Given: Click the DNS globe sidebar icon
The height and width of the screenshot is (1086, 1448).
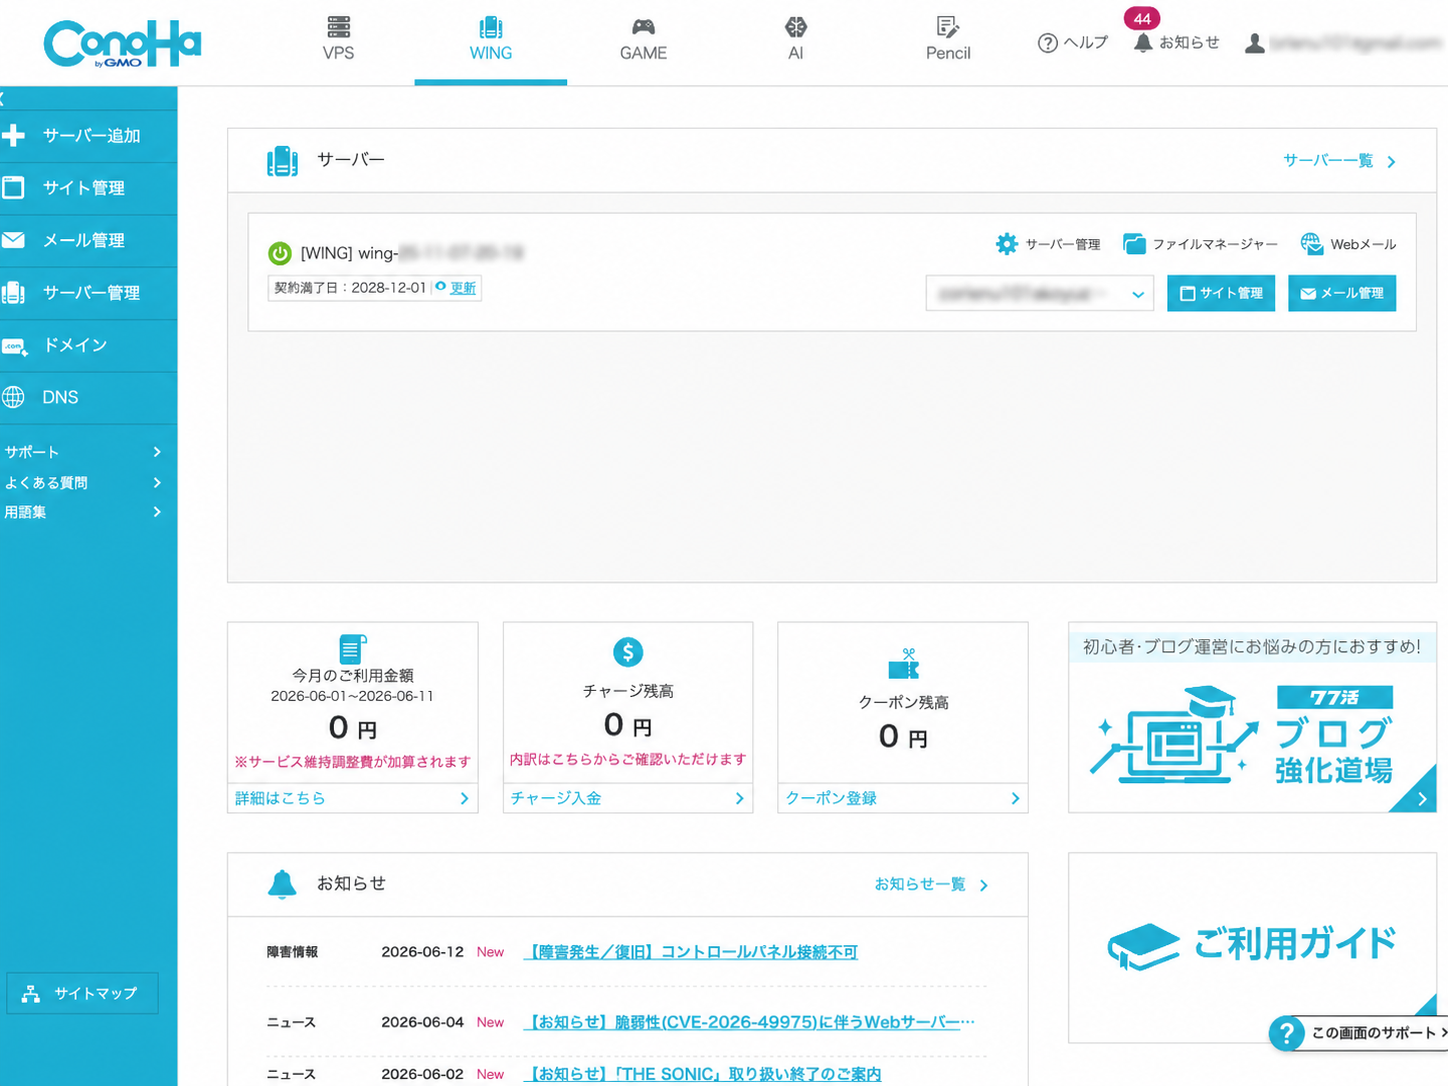Looking at the screenshot, I should pyautogui.click(x=13, y=397).
